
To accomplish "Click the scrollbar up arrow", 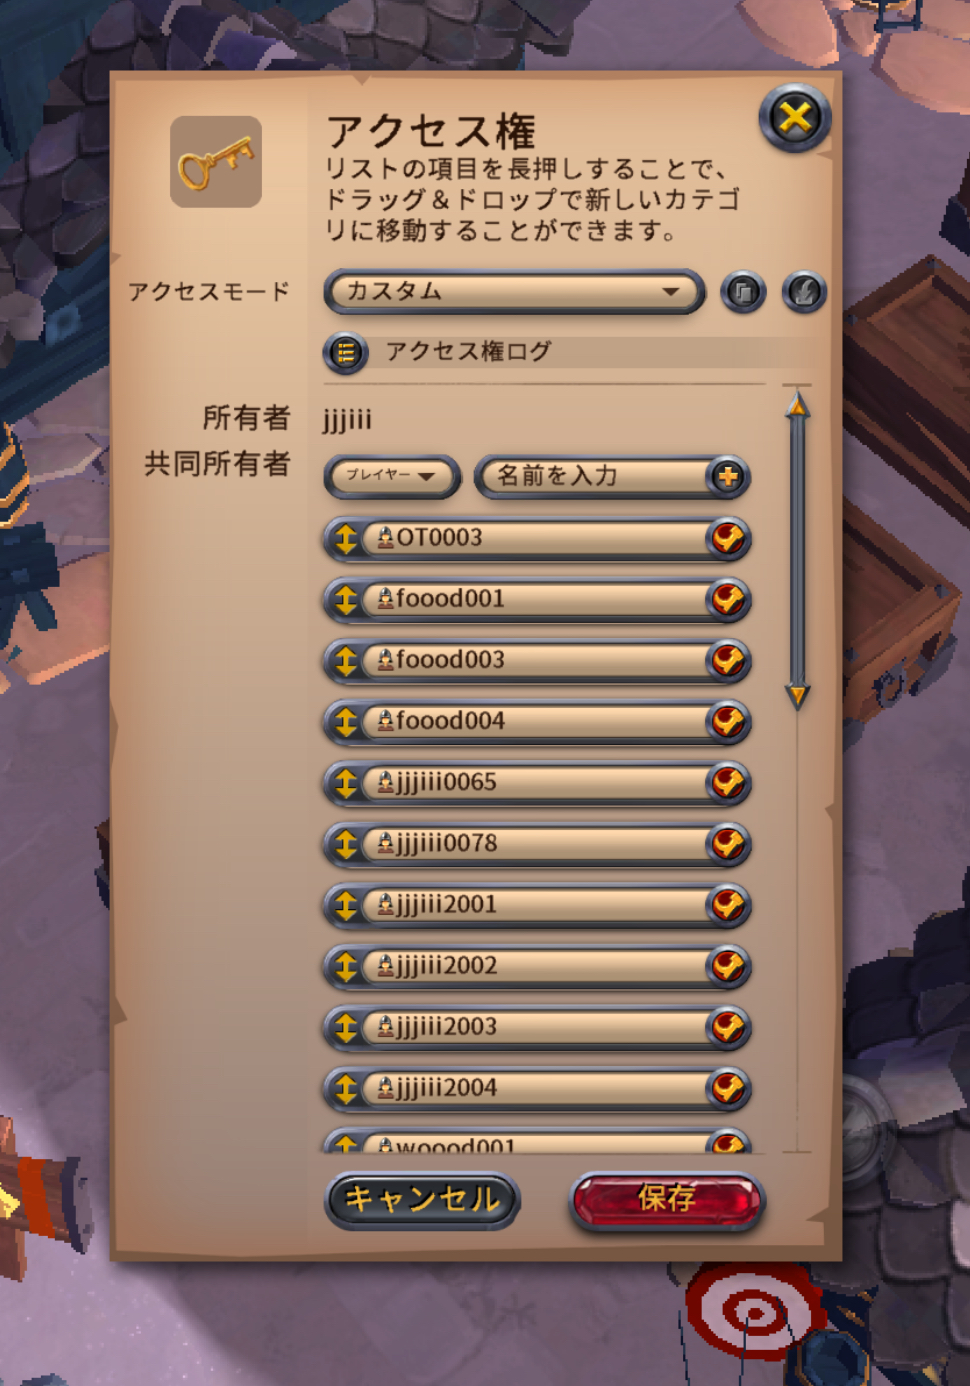I will [797, 404].
